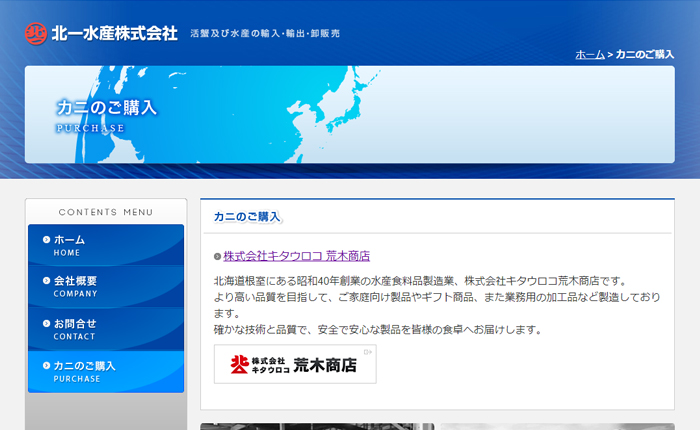Click the red 北一水産 company logo icon
700x430 pixels.
point(36,33)
